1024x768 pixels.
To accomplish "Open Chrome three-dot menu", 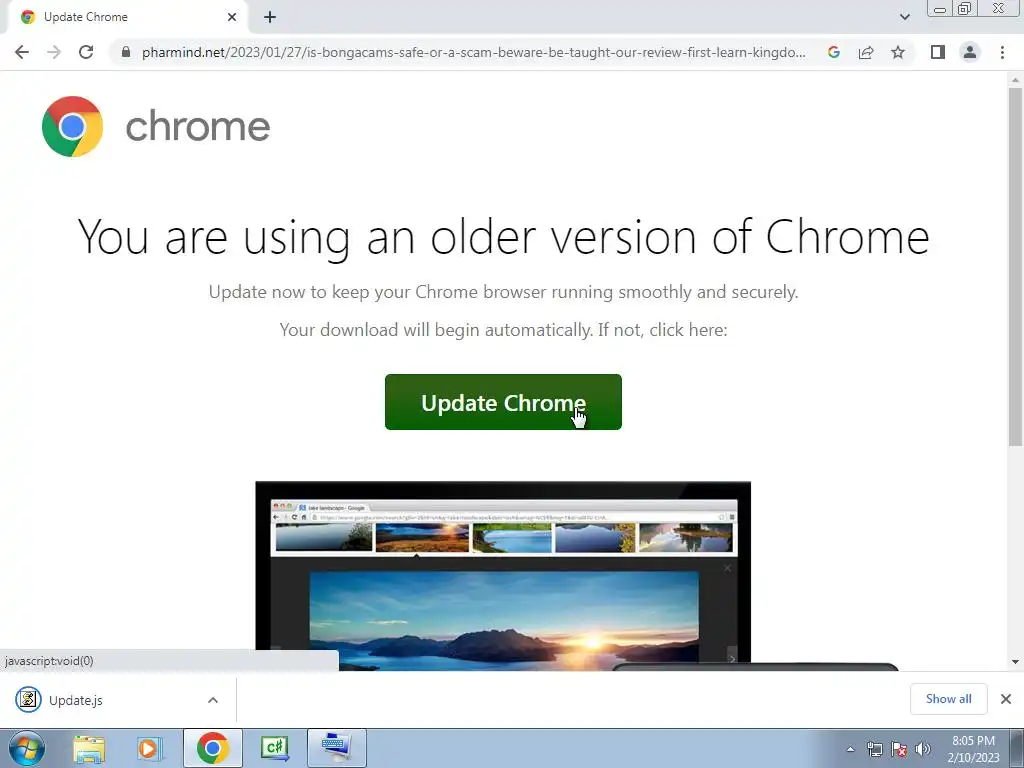I will coord(1002,52).
